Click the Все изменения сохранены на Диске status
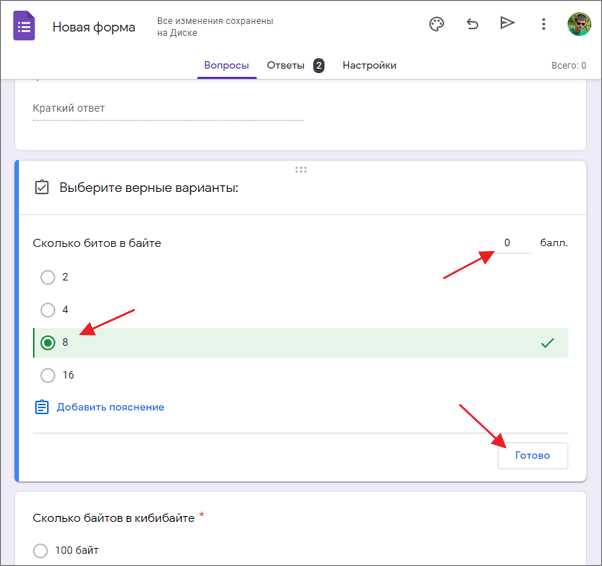 215,26
